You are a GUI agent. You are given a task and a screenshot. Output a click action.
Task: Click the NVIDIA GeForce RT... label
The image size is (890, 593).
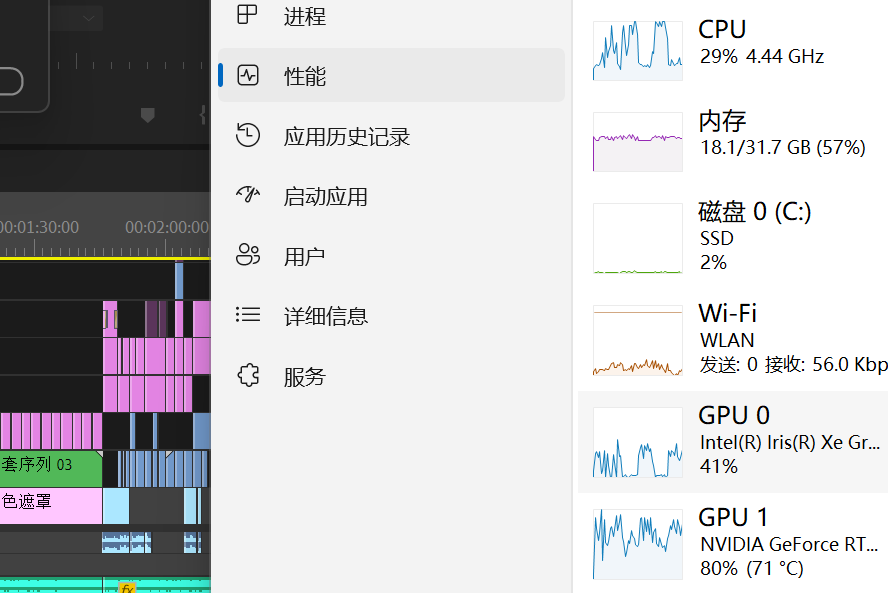tap(789, 544)
